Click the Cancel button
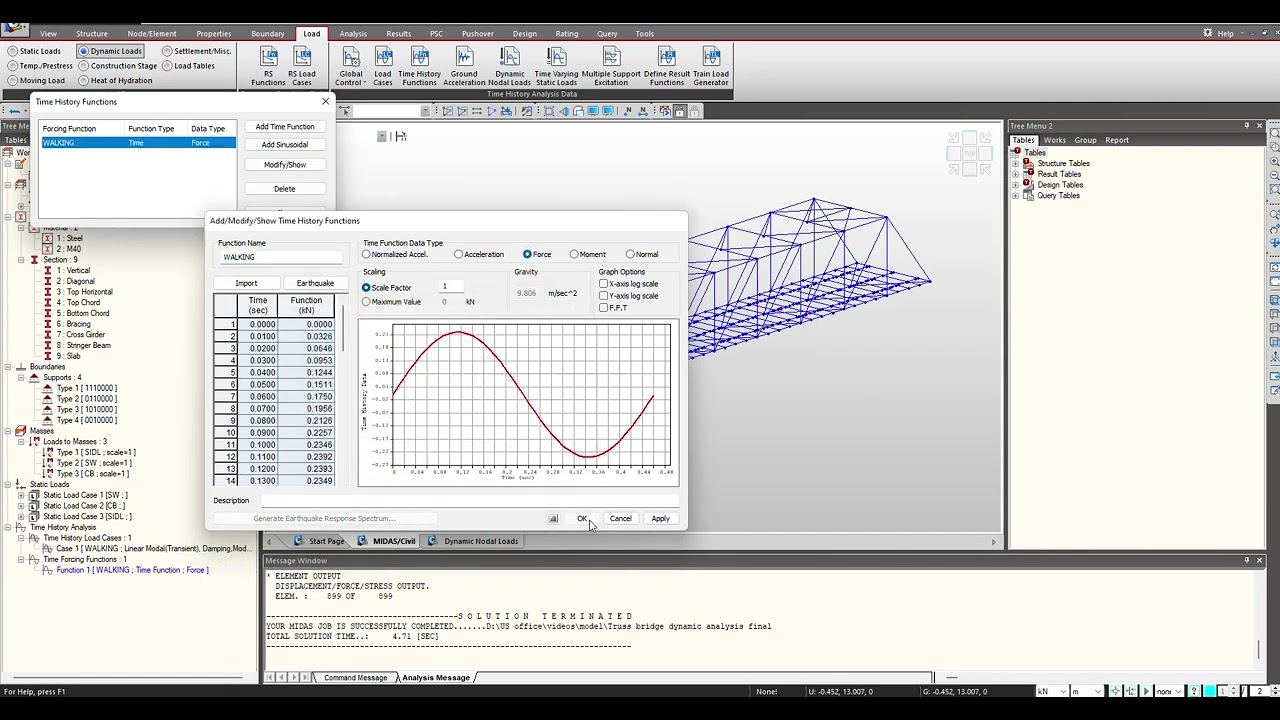Viewport: 1280px width, 720px height. point(620,518)
